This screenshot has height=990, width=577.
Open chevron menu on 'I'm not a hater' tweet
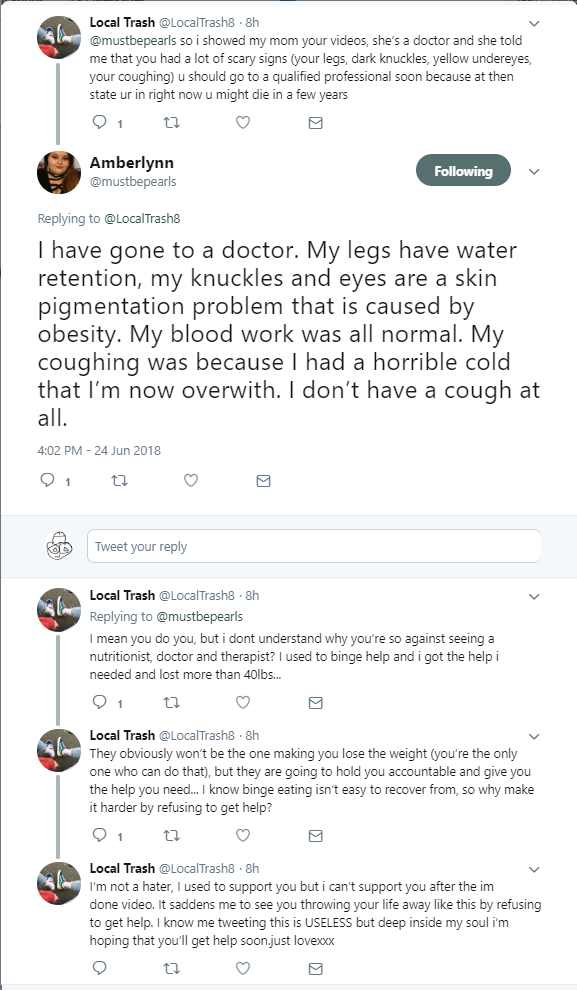click(x=534, y=869)
